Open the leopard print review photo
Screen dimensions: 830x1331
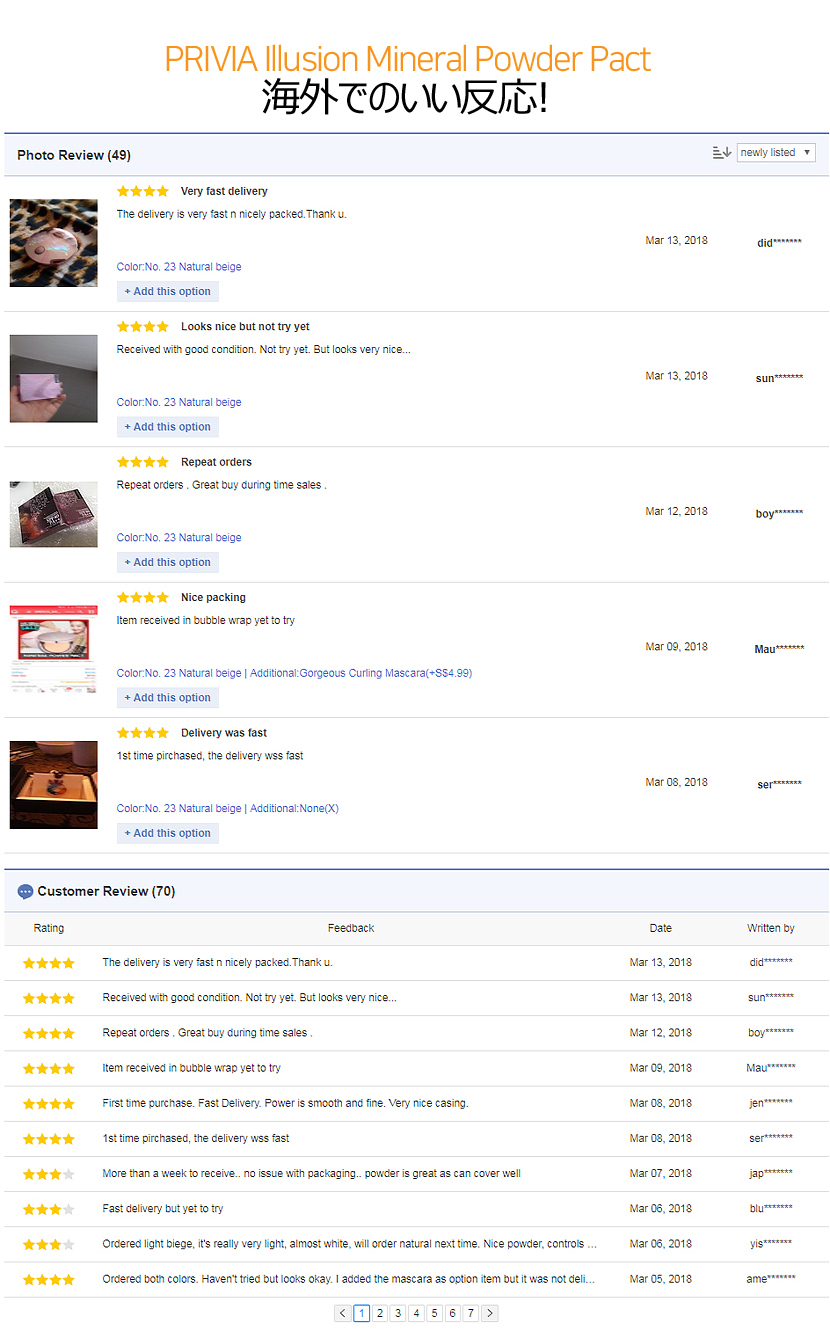coord(54,243)
